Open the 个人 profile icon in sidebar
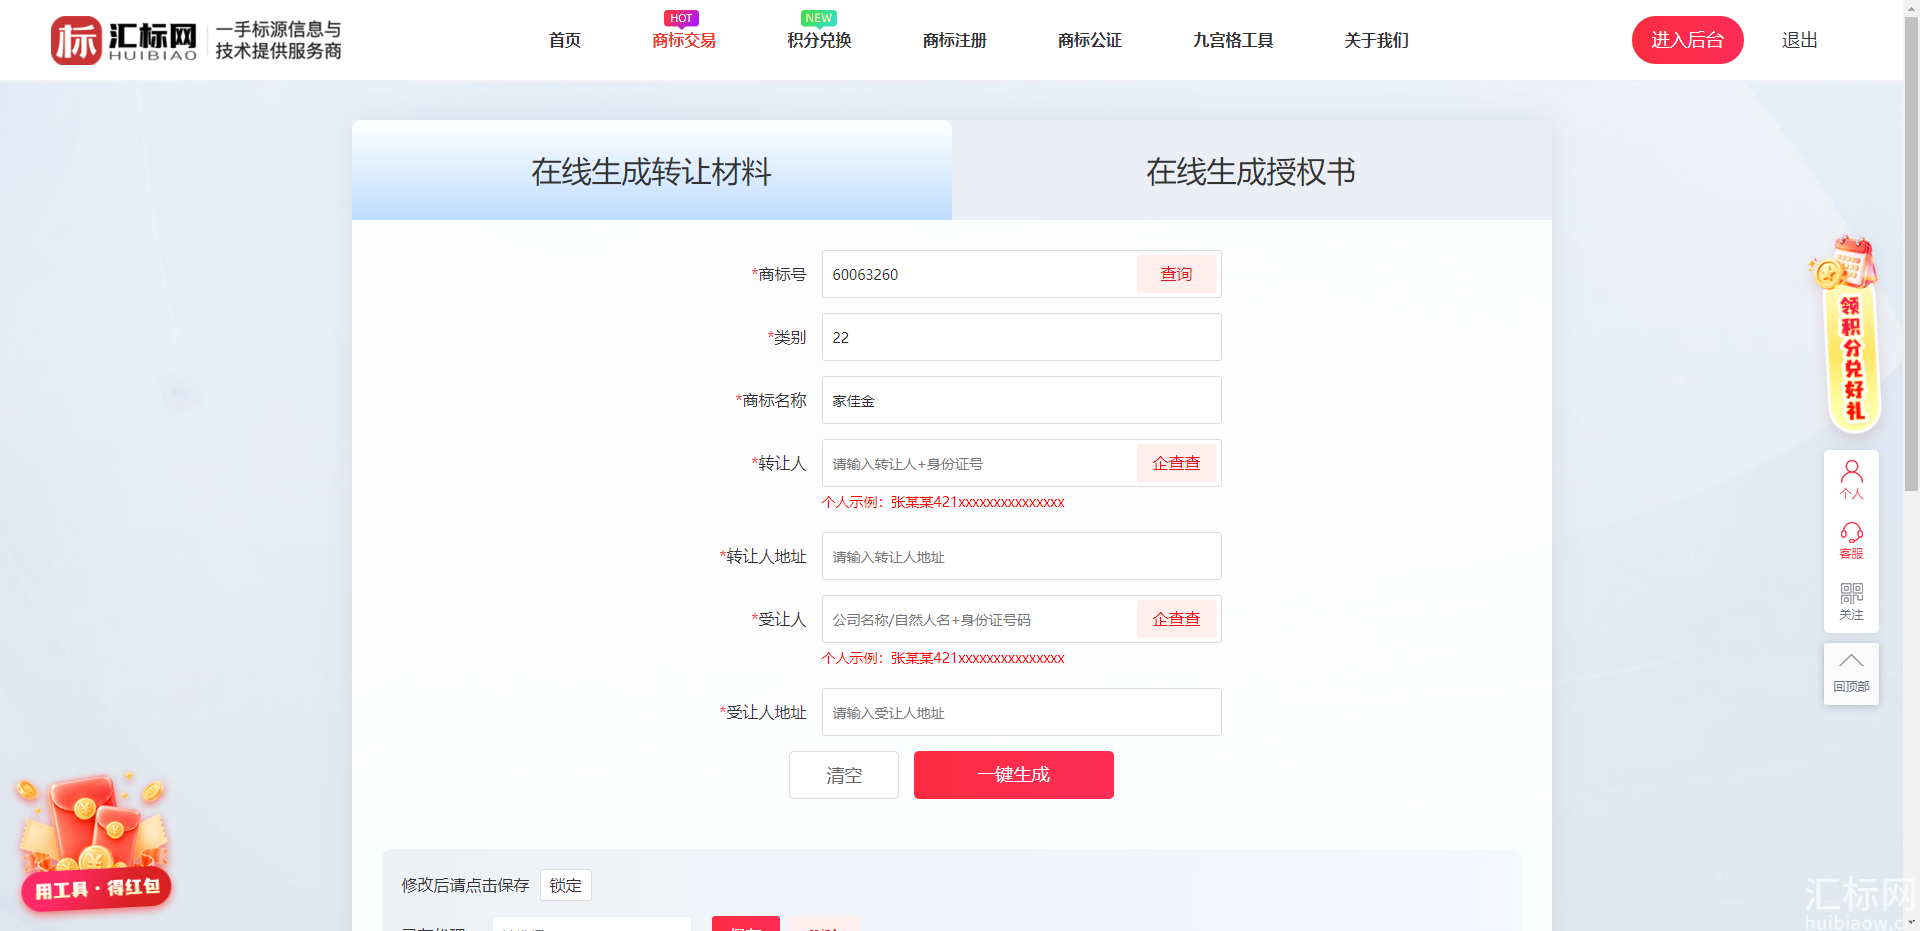 coord(1851,480)
